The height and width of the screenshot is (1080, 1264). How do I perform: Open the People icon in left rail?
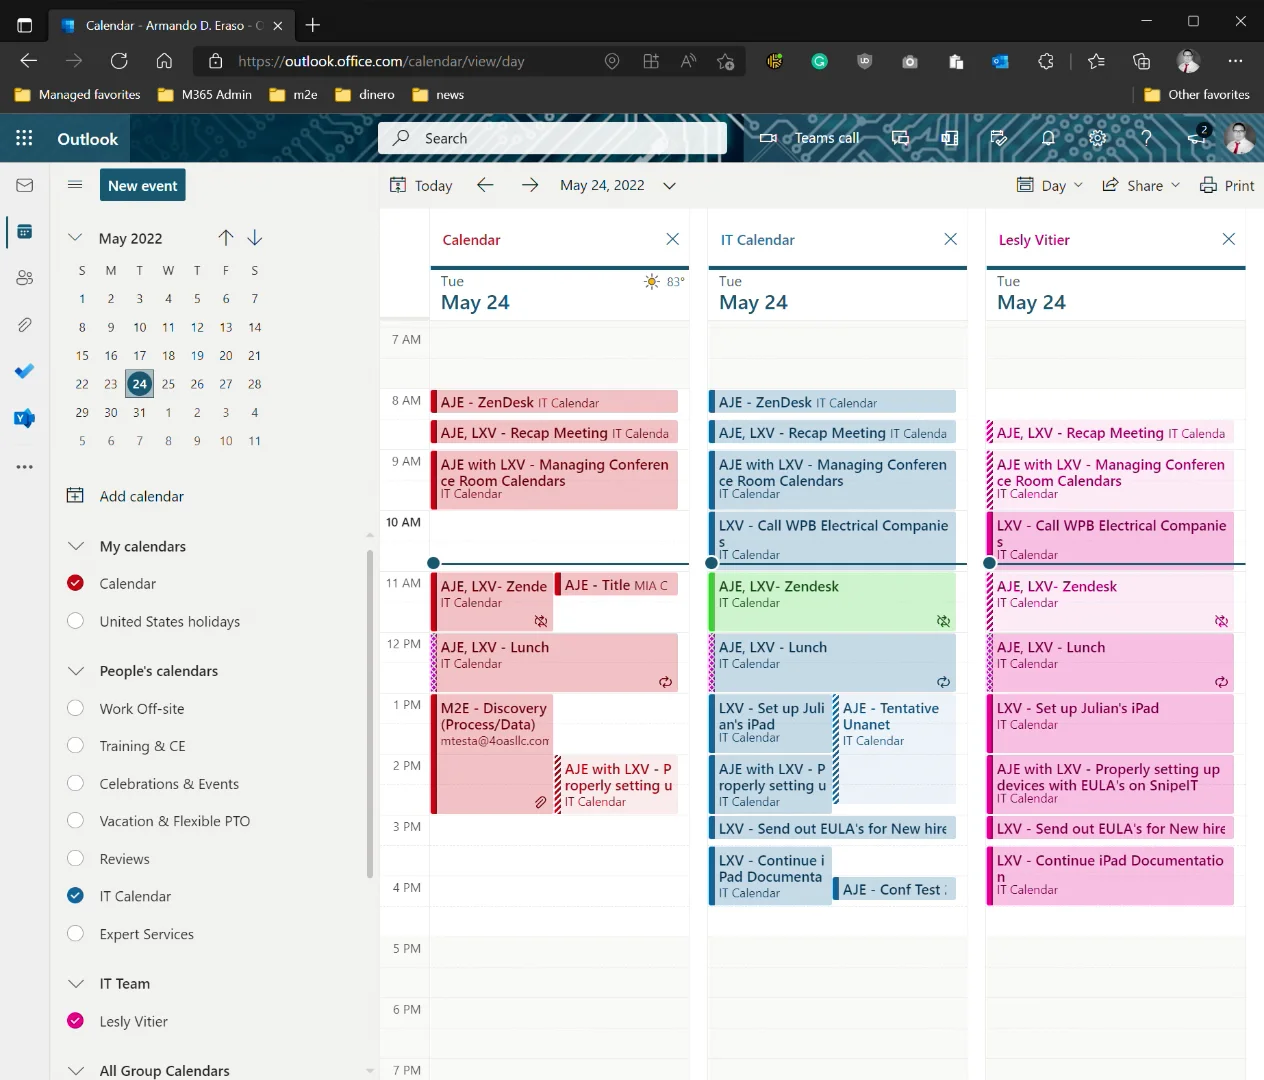(25, 278)
